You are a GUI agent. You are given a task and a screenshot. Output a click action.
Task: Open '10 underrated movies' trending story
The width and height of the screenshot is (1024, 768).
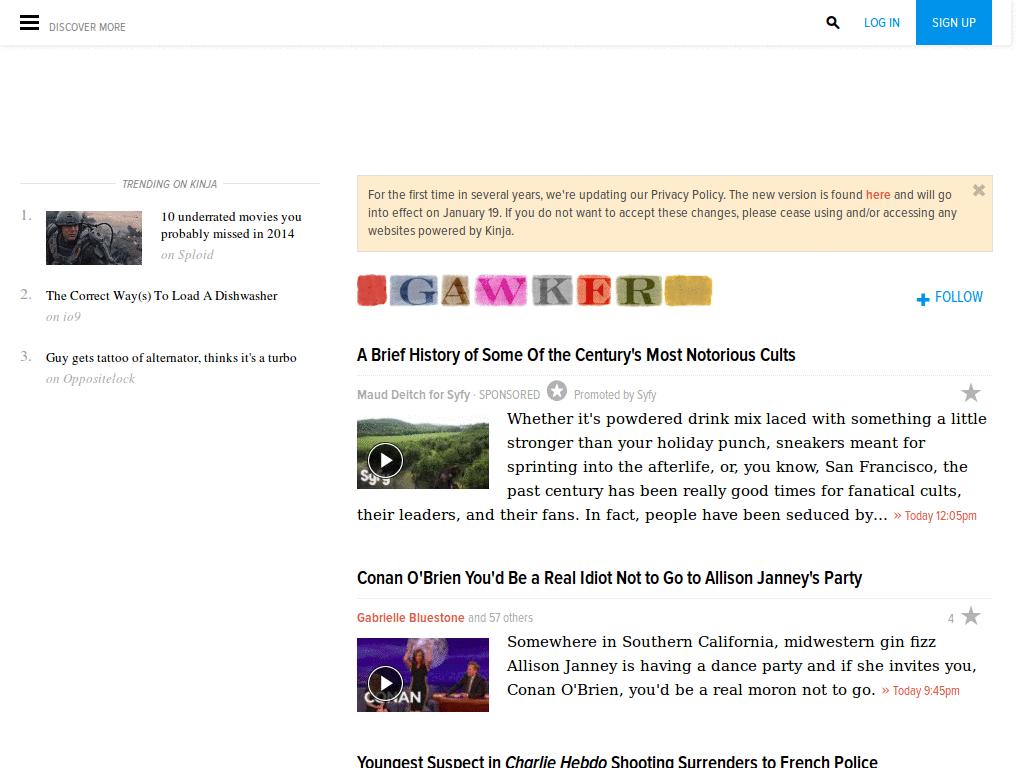point(231,225)
